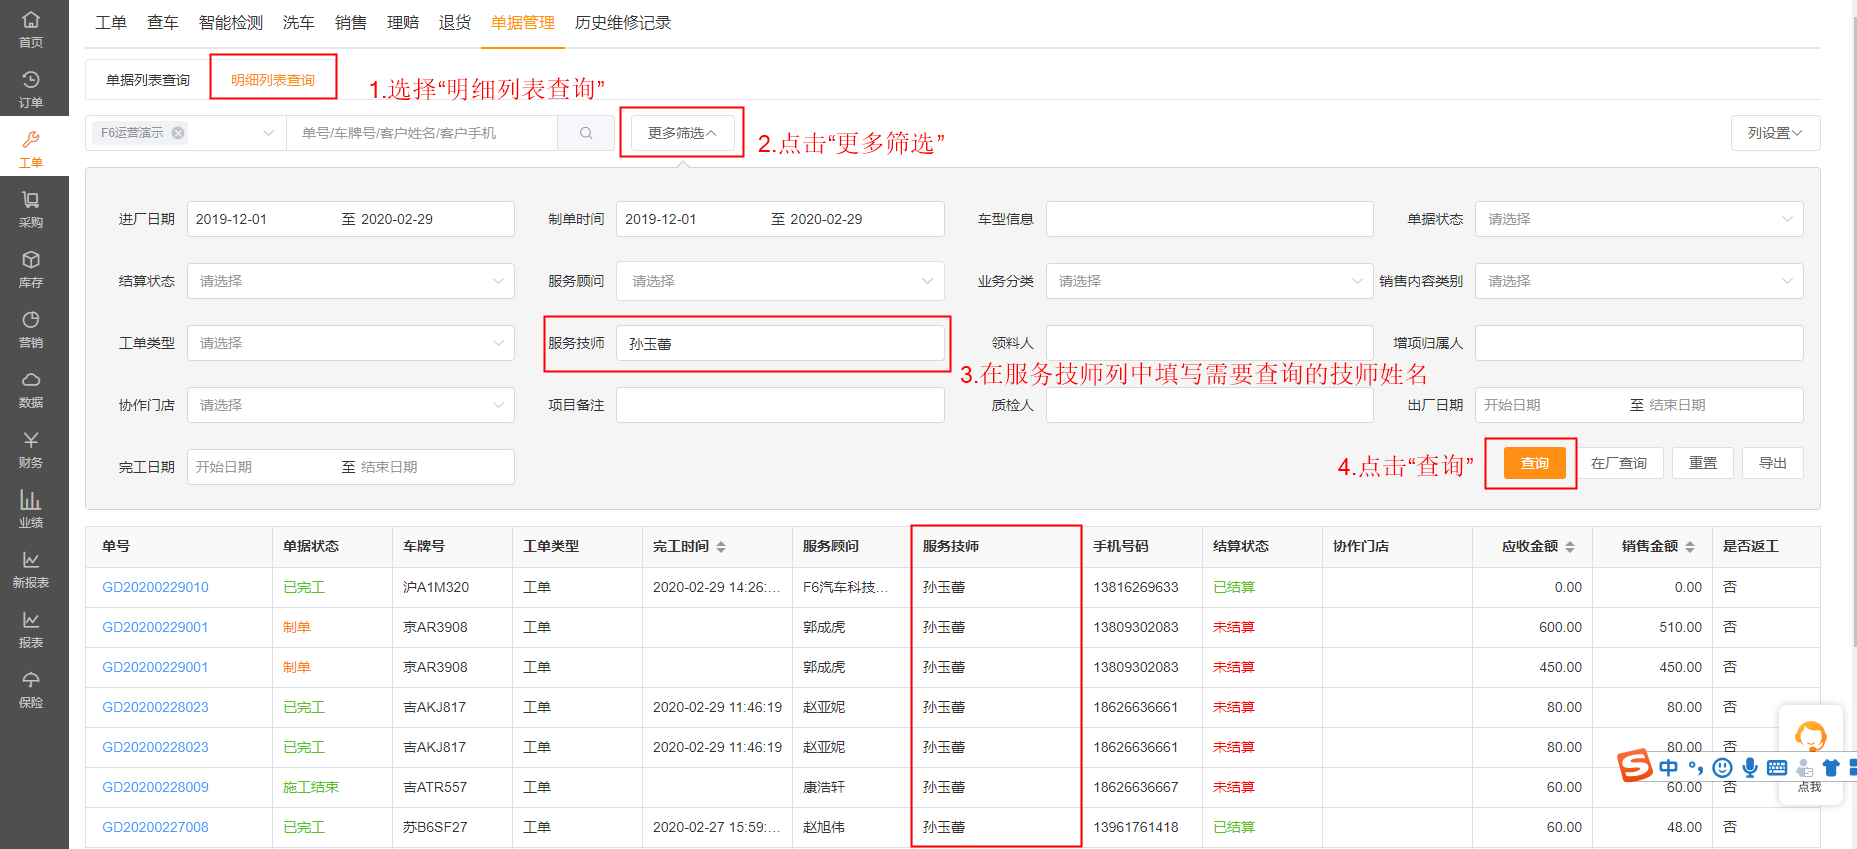1857x849 pixels.
Task: Switch to the 查车 top menu
Action: (x=163, y=22)
